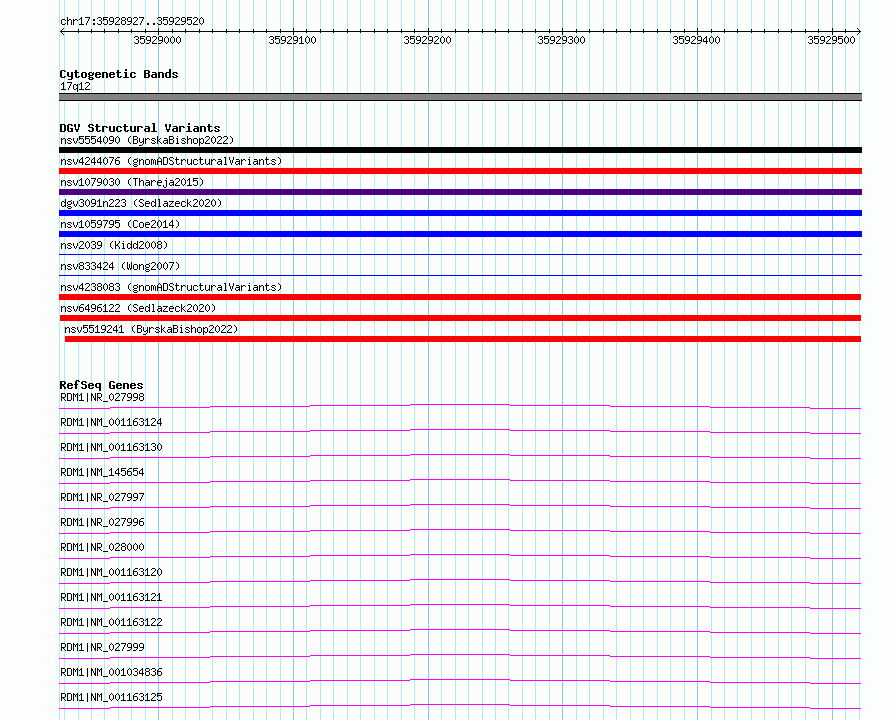The width and height of the screenshot is (890, 720).
Task: Open transcript RDM1|NM_001163124
Action: pyautogui.click(x=111, y=422)
